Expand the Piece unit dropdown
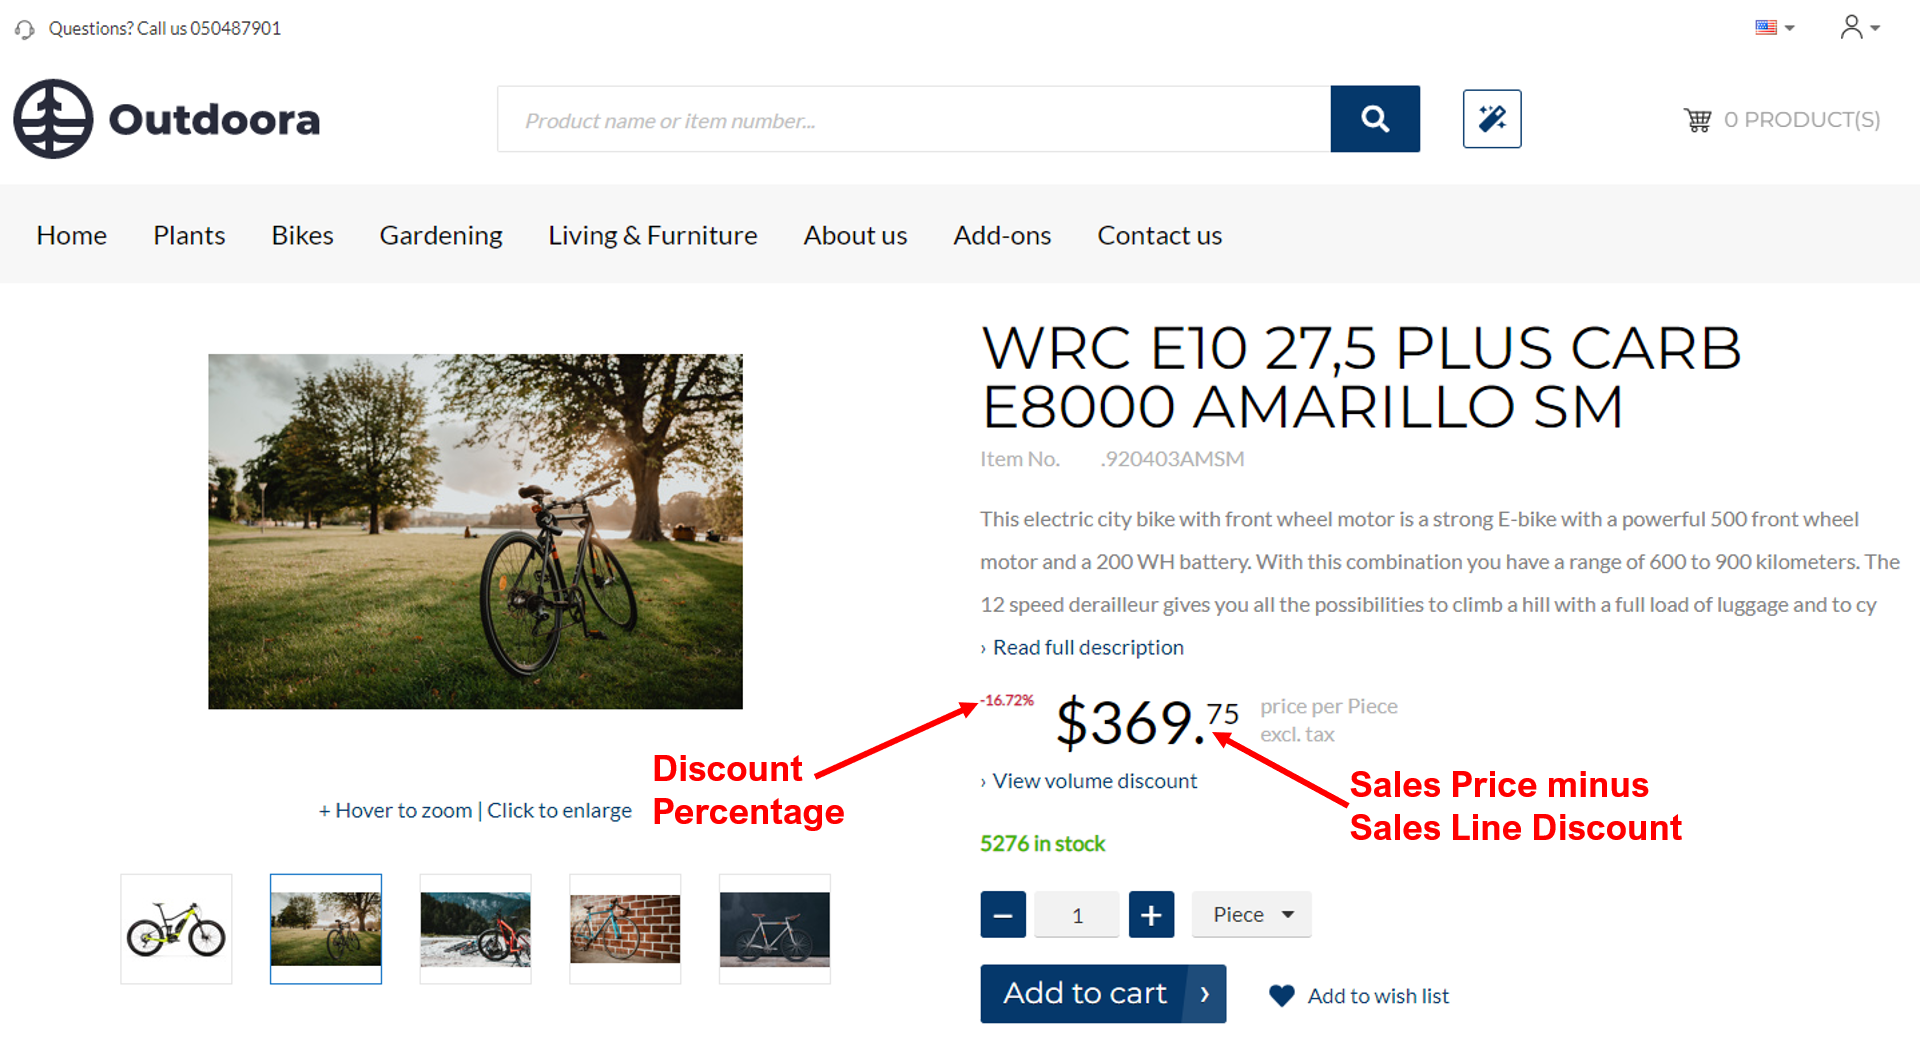The image size is (1920, 1050). [x=1251, y=914]
